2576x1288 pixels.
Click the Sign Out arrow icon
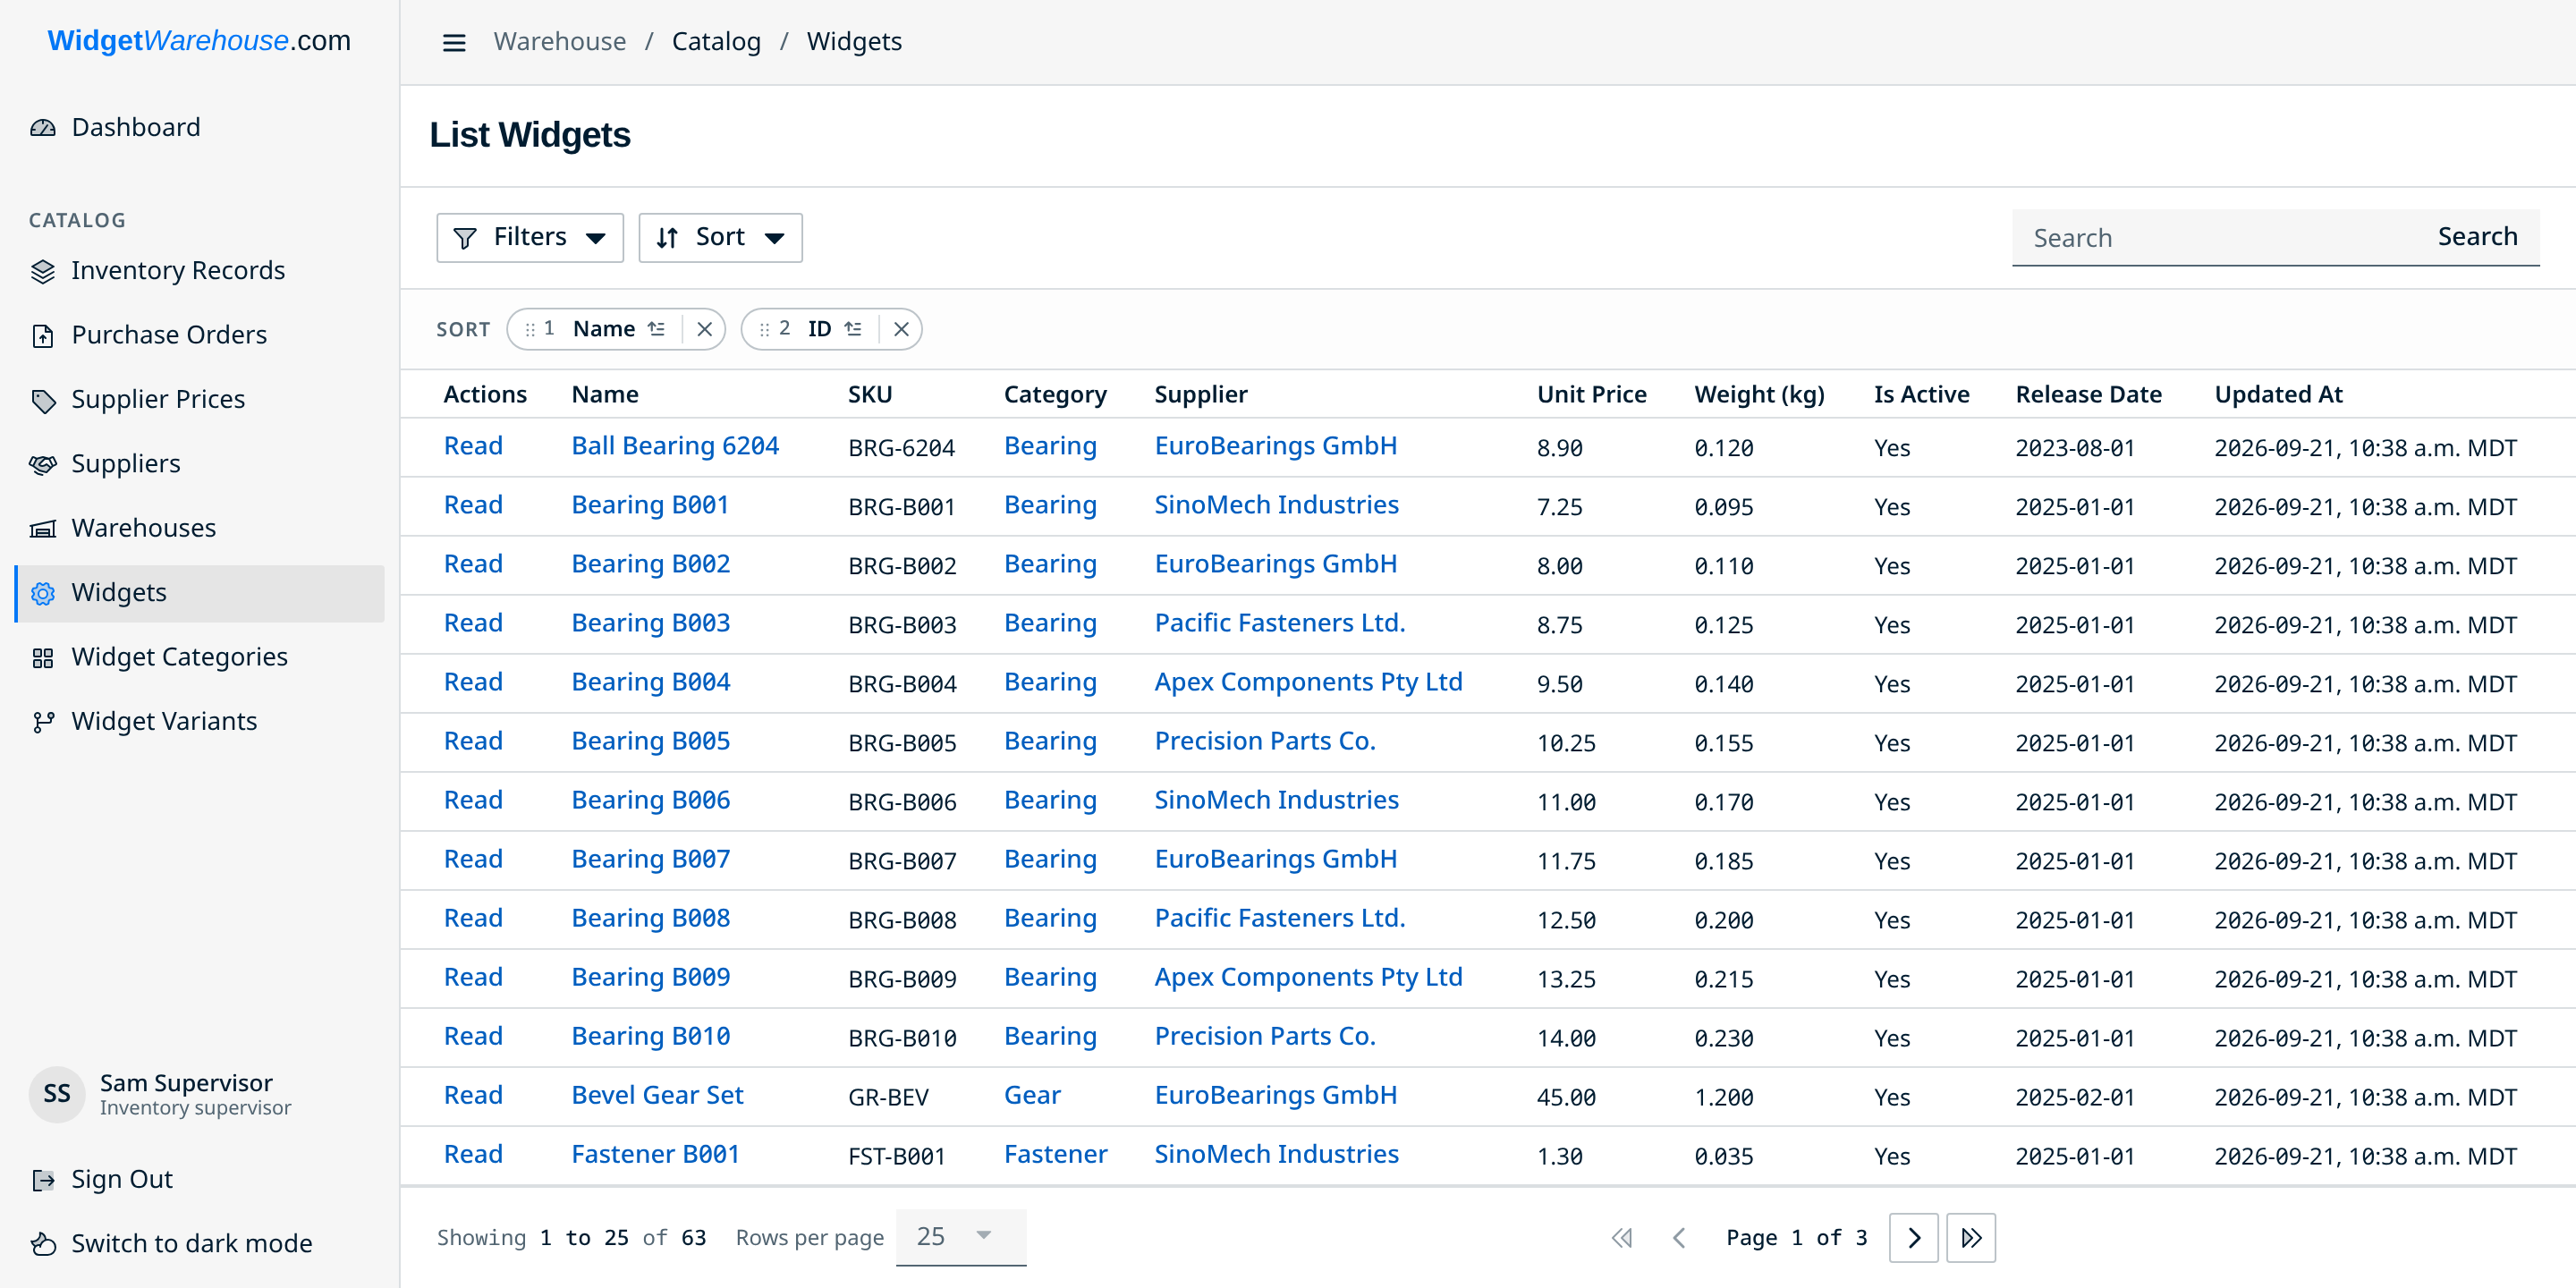pyautogui.click(x=43, y=1179)
